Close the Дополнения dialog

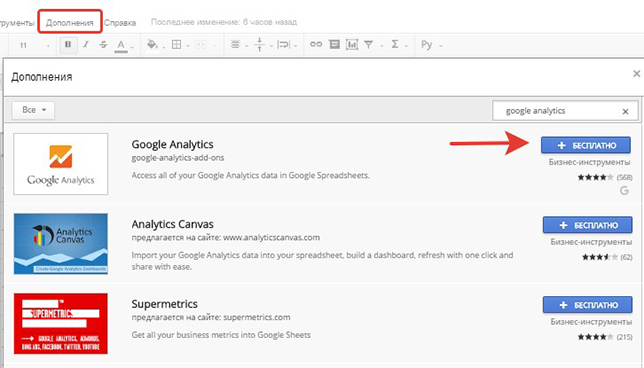637,74
